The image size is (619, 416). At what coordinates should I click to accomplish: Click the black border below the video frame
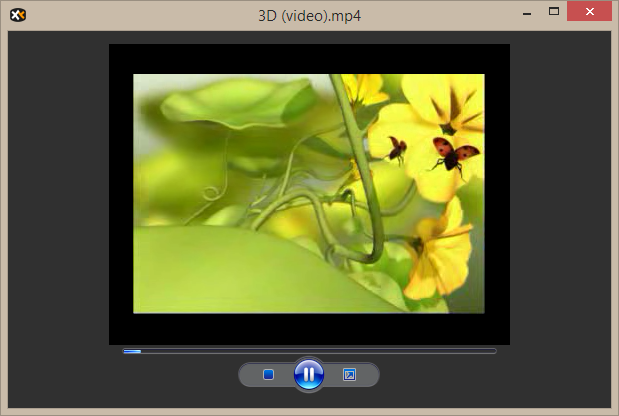[309, 329]
